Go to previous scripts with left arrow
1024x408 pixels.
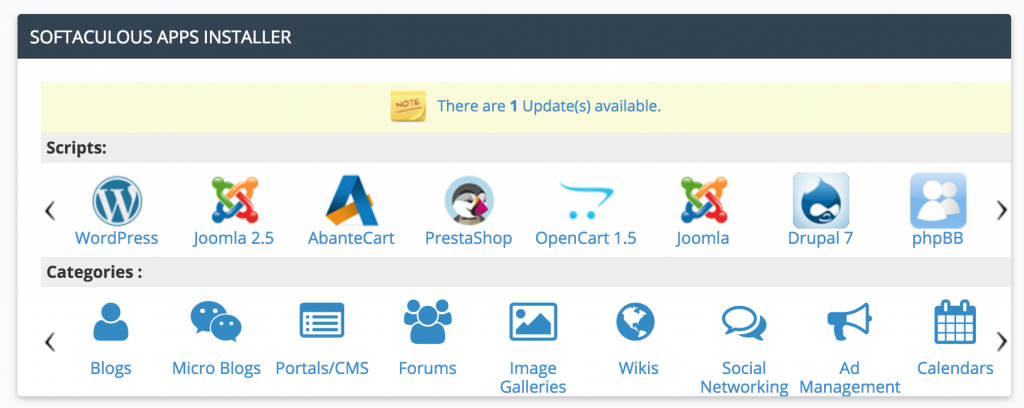tap(50, 210)
